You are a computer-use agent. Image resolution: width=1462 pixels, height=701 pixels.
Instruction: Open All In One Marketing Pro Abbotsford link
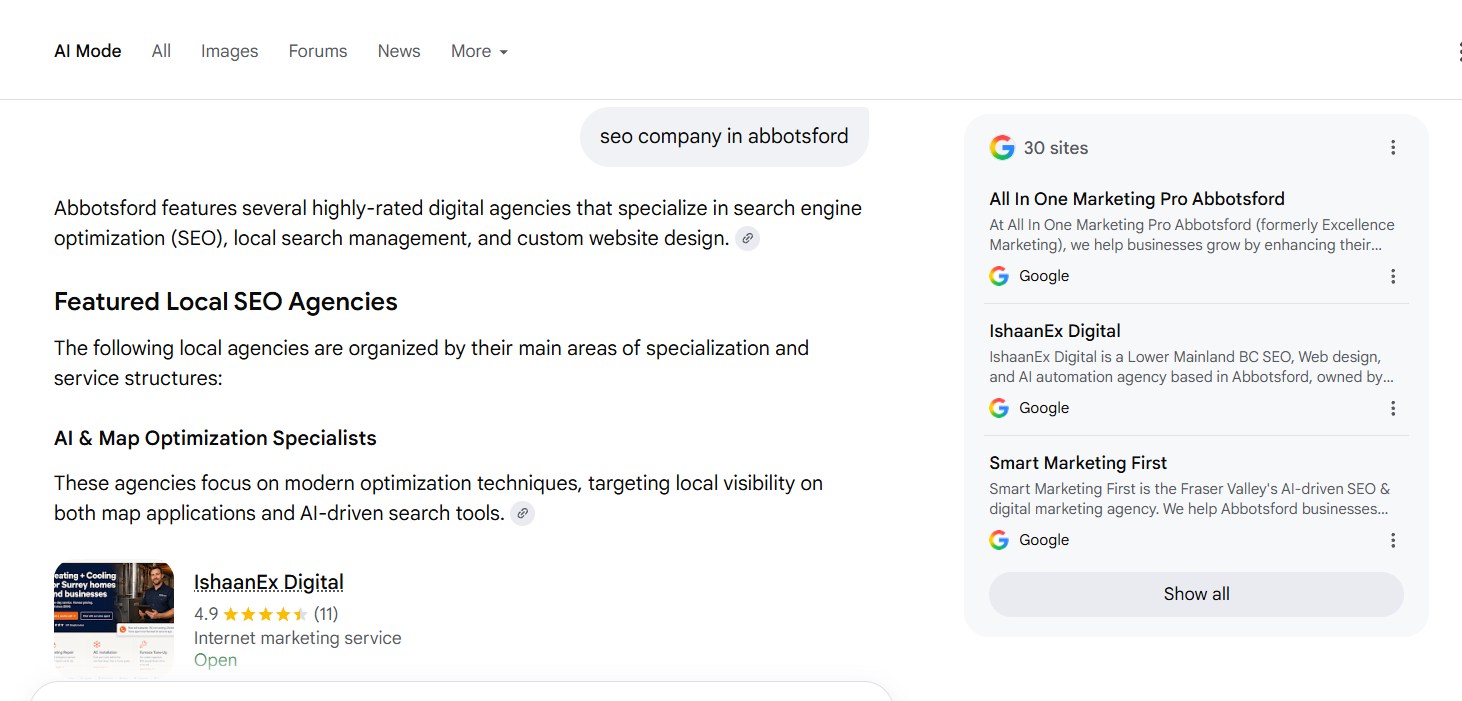pyautogui.click(x=1137, y=199)
